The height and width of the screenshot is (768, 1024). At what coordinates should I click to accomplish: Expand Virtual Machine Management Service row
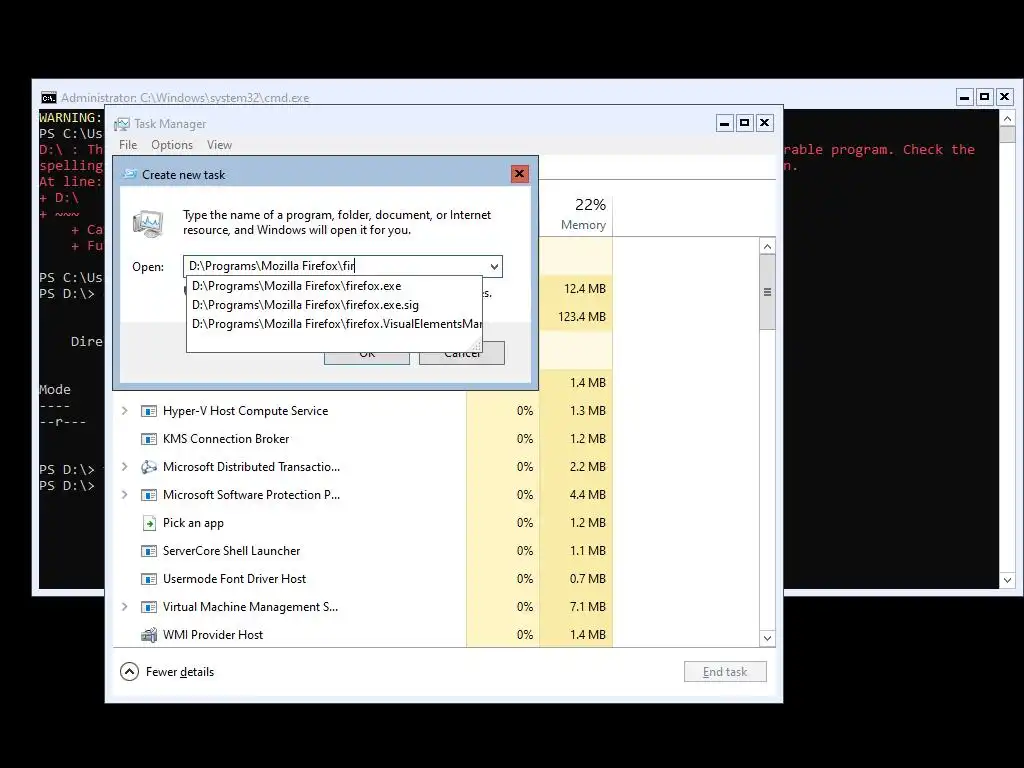coord(125,607)
